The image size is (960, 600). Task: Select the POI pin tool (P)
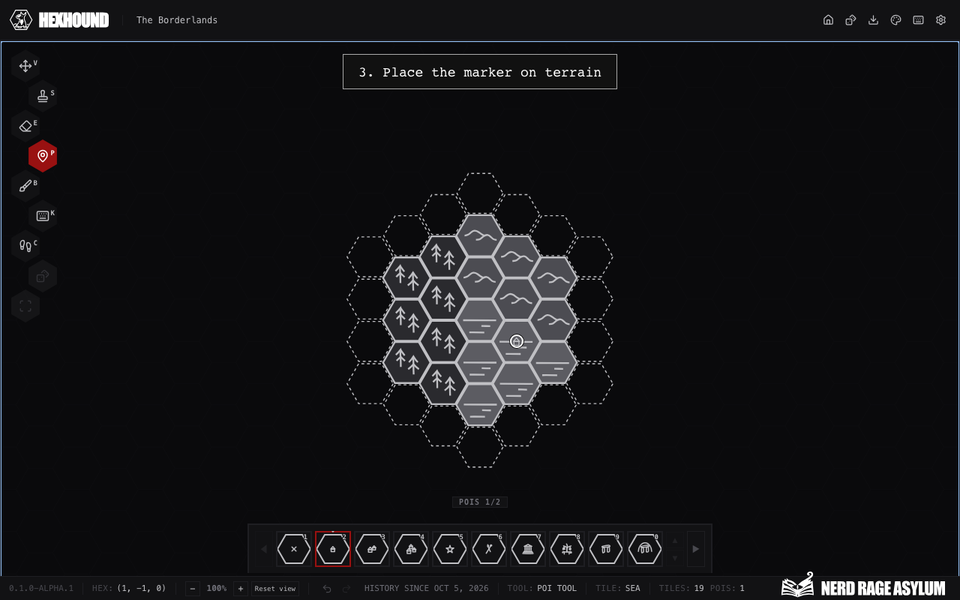pyautogui.click(x=43, y=156)
